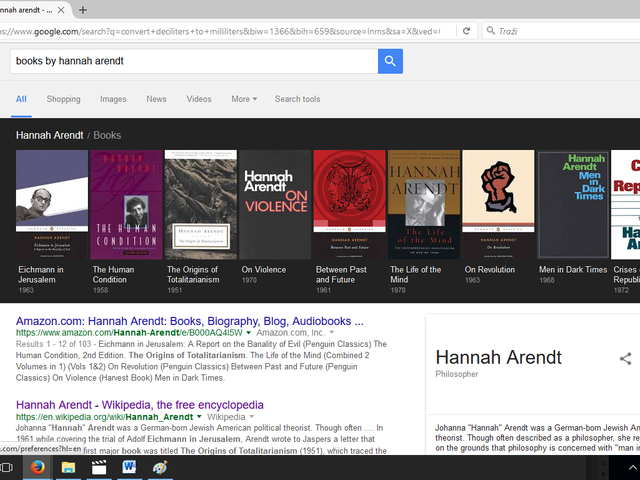640x480 pixels.
Task: Select the Between Past and Future cover
Action: pyautogui.click(x=349, y=204)
